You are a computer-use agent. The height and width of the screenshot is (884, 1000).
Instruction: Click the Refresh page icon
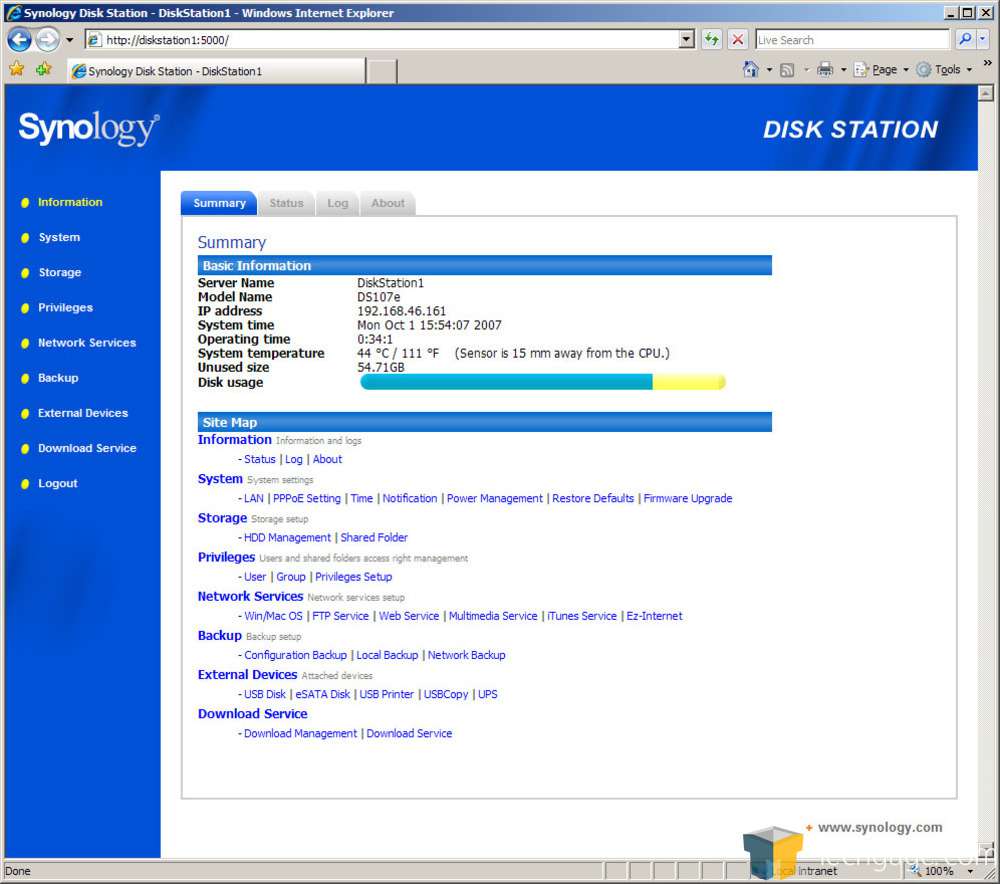pos(711,40)
